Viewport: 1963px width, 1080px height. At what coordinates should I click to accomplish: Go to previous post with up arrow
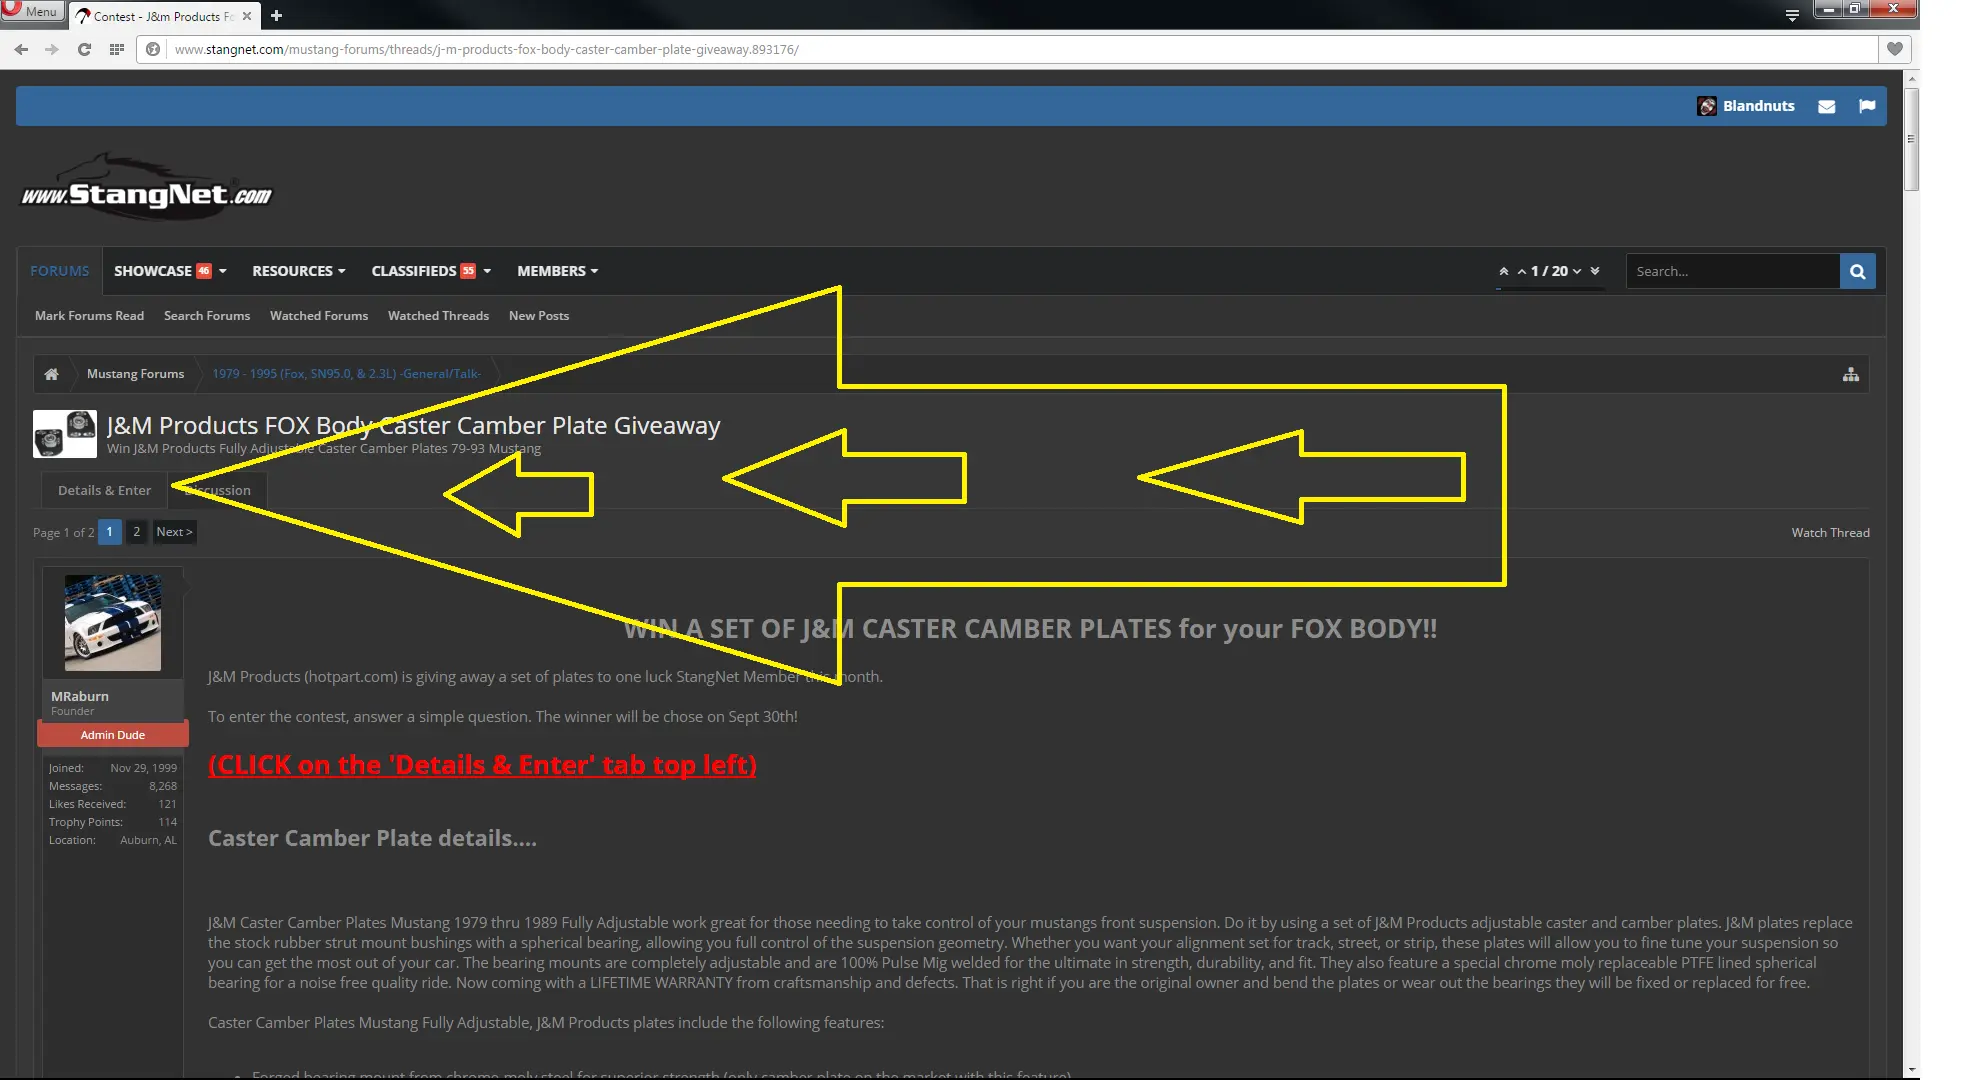1522,271
